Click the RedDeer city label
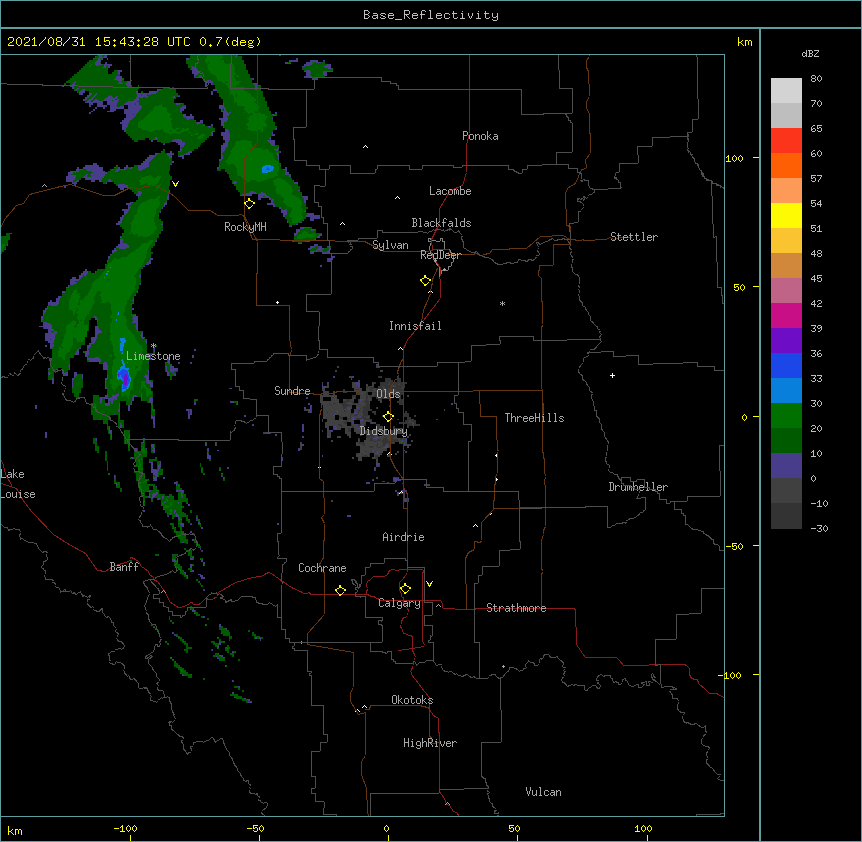Image resolution: width=862 pixels, height=842 pixels. click(x=440, y=255)
